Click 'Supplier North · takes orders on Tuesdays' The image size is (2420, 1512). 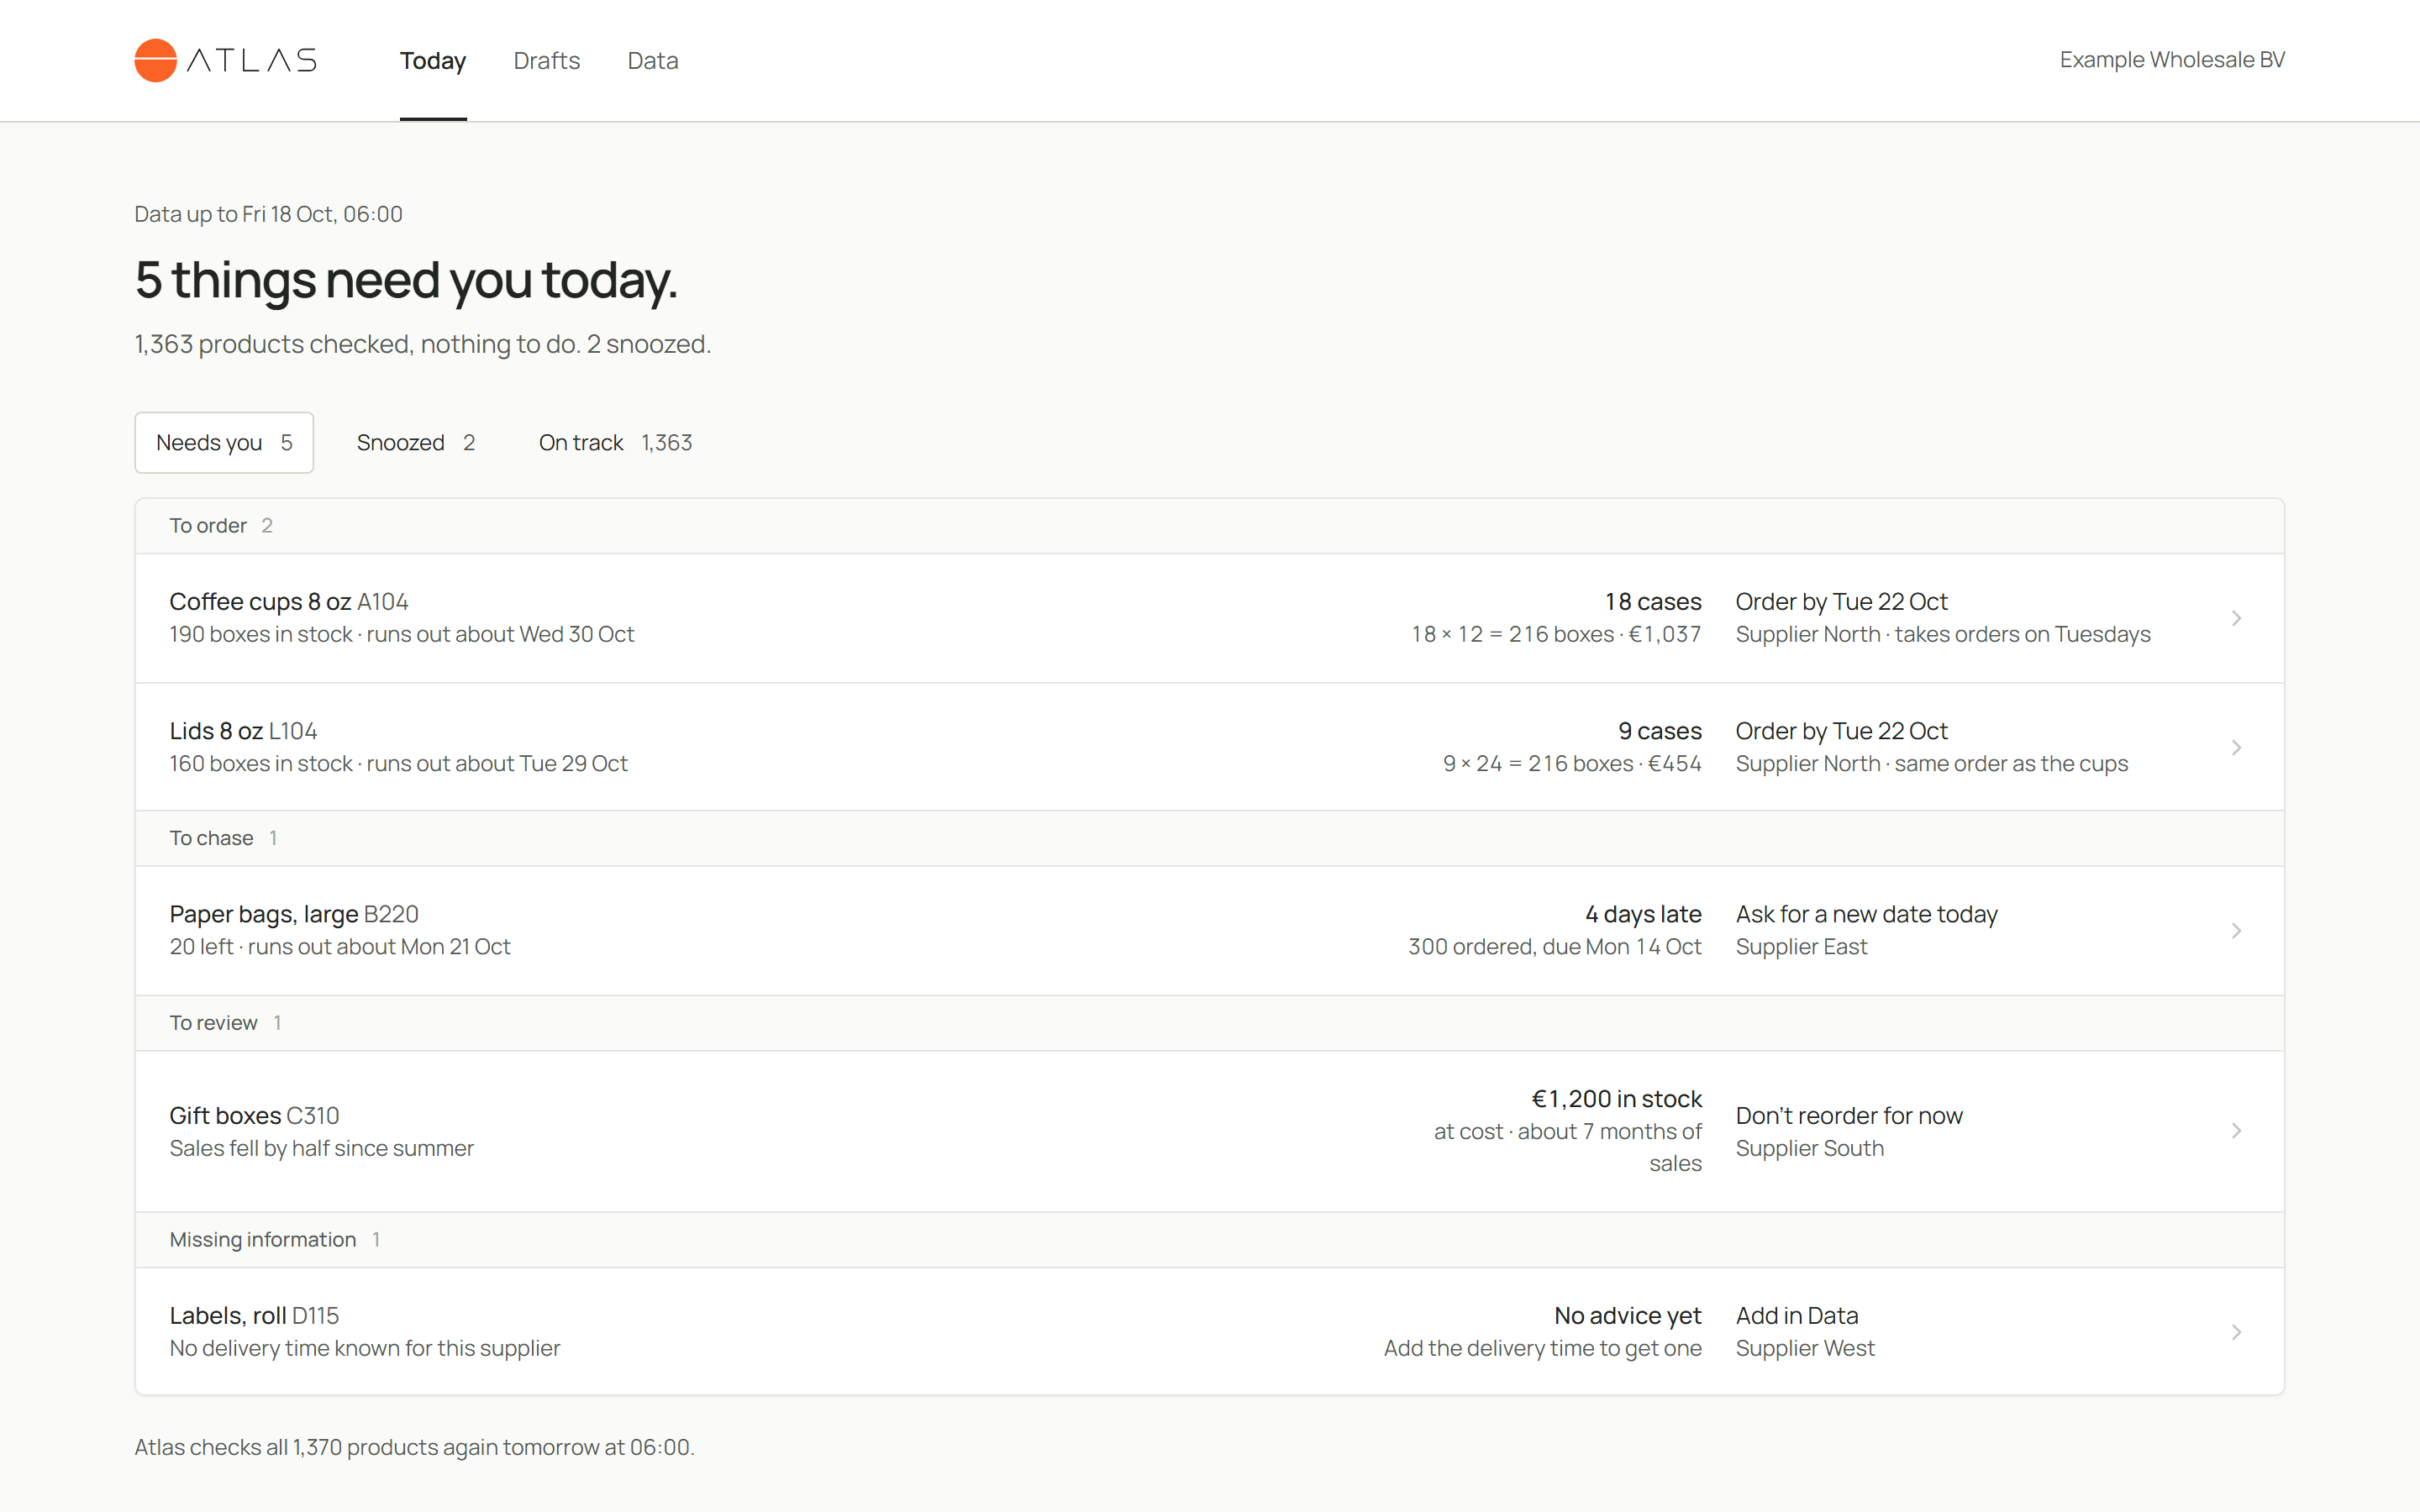(1943, 634)
